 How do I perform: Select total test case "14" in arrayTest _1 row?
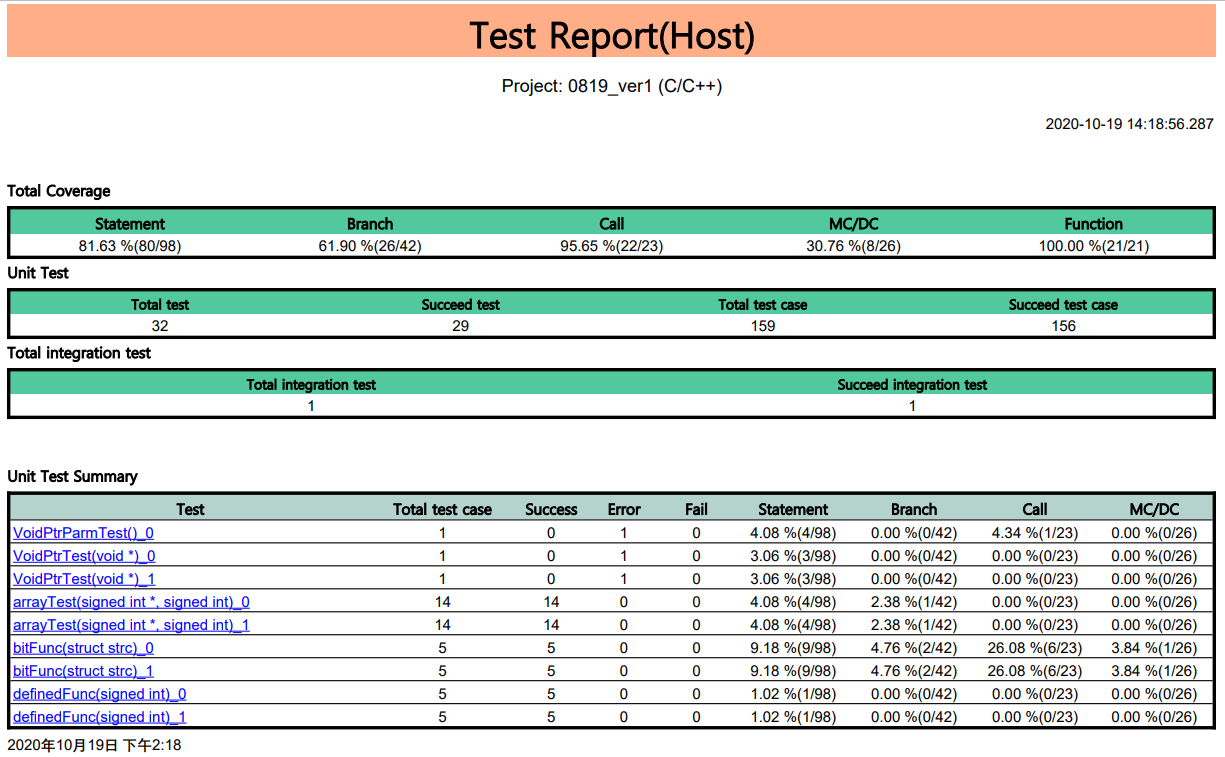(x=442, y=625)
